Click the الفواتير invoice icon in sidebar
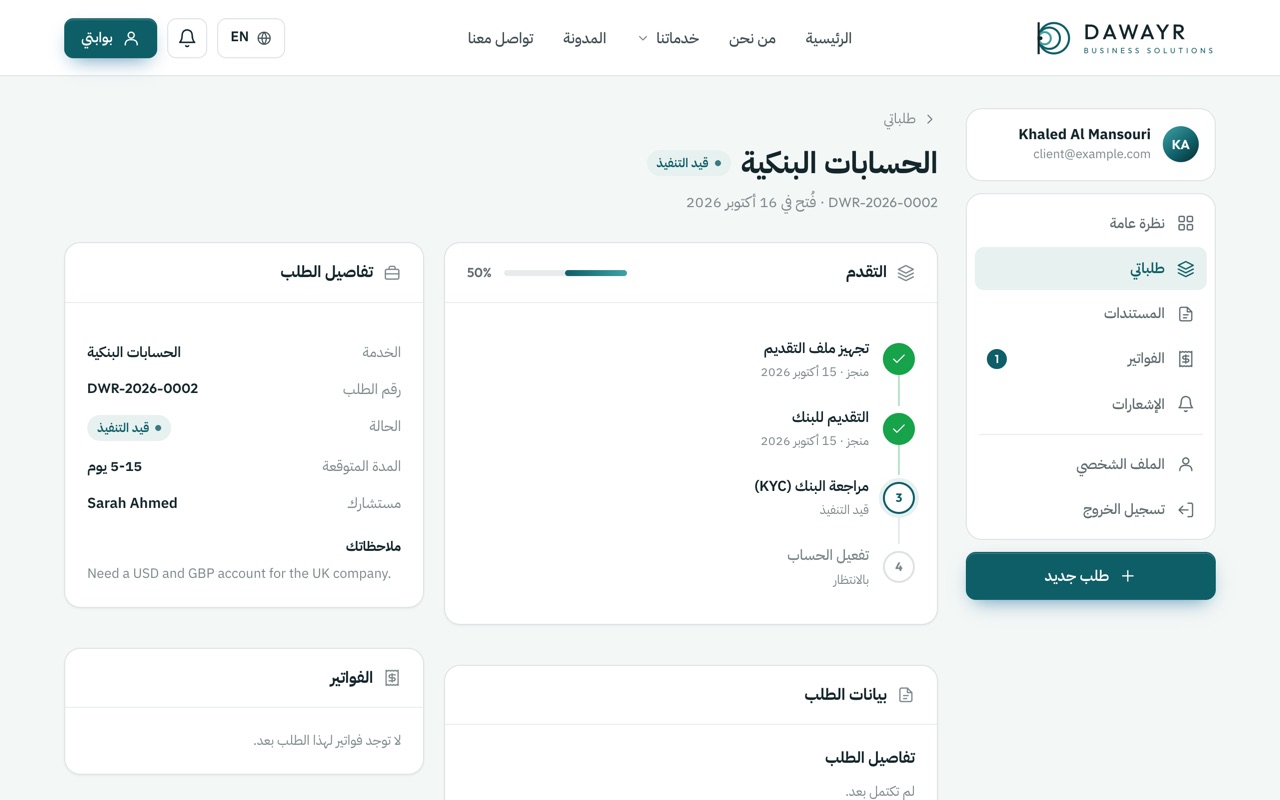 point(1186,359)
